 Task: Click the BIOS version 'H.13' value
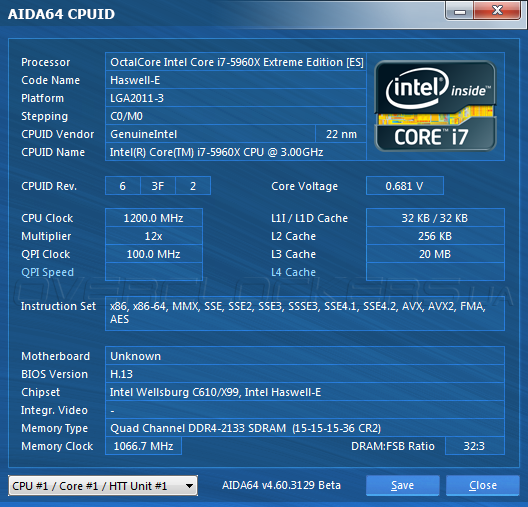pos(305,374)
